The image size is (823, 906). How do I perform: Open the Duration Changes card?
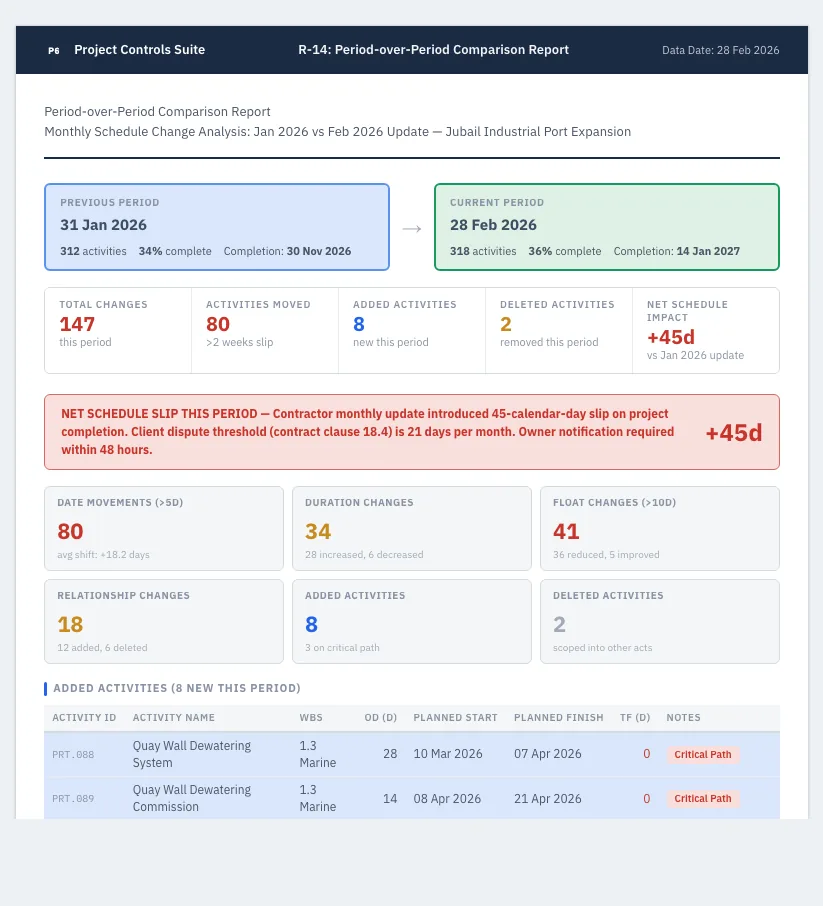(412, 529)
